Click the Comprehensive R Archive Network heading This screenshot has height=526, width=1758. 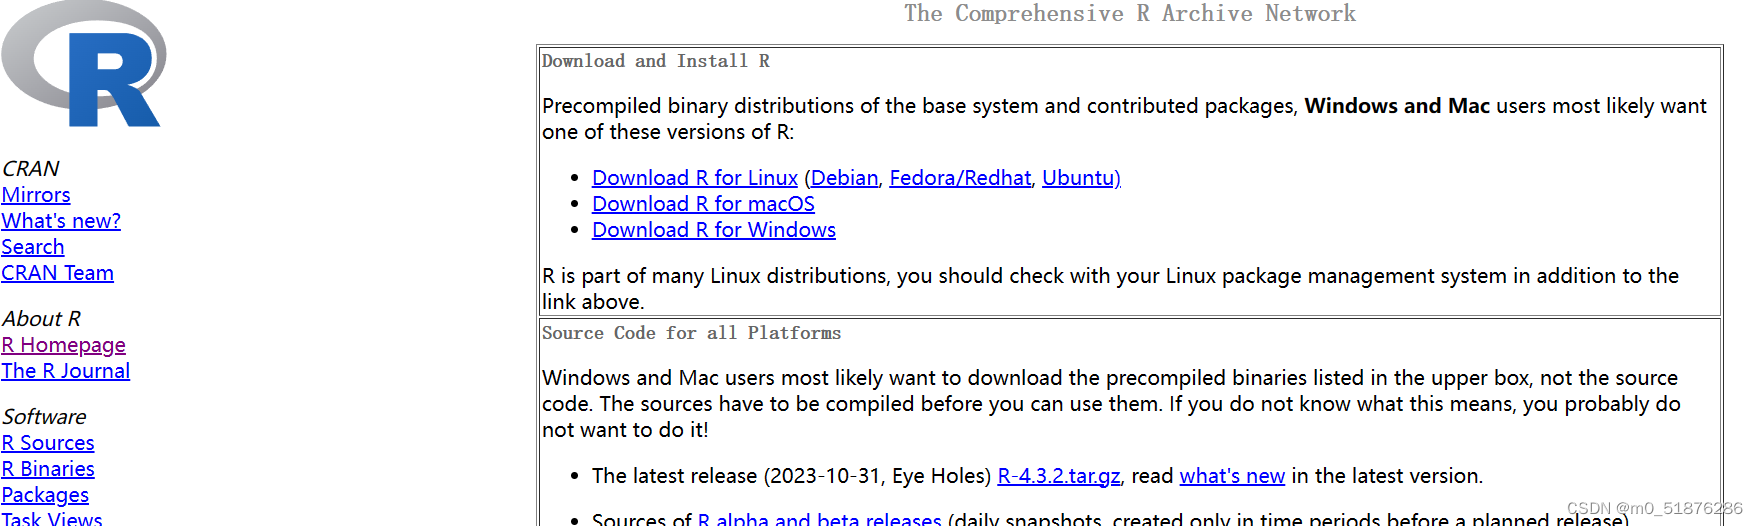[1130, 13]
